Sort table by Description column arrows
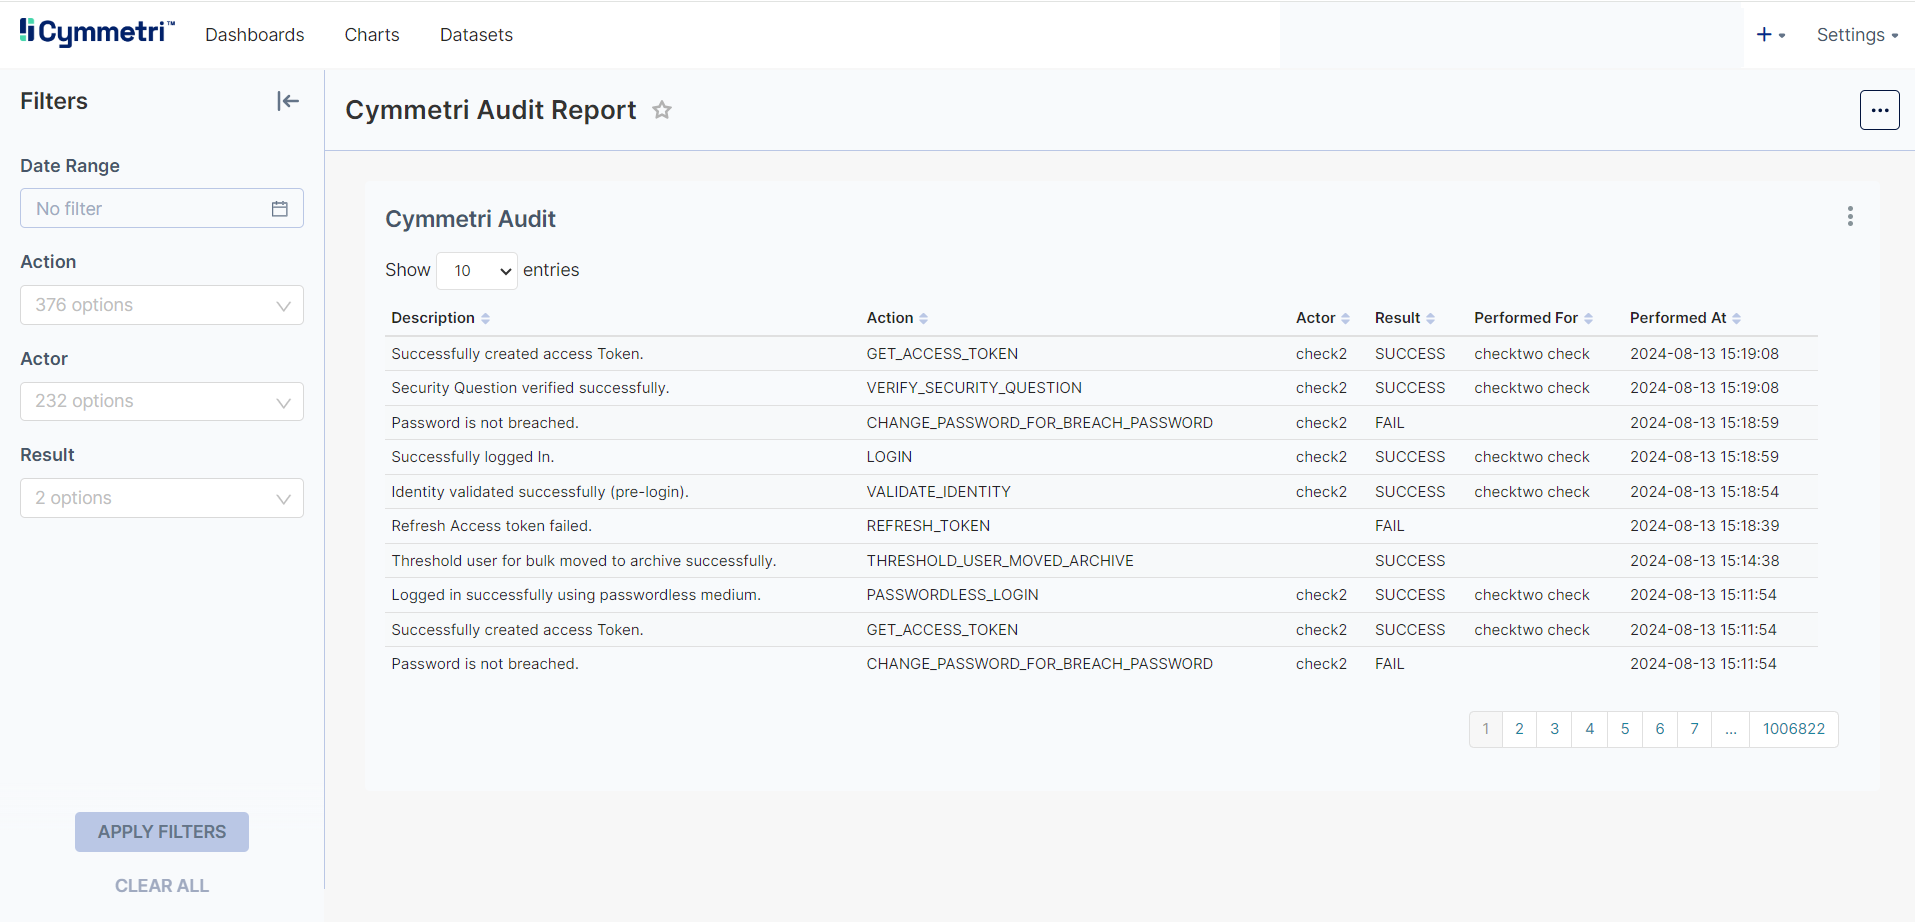Image resolution: width=1915 pixels, height=922 pixels. [x=486, y=318]
